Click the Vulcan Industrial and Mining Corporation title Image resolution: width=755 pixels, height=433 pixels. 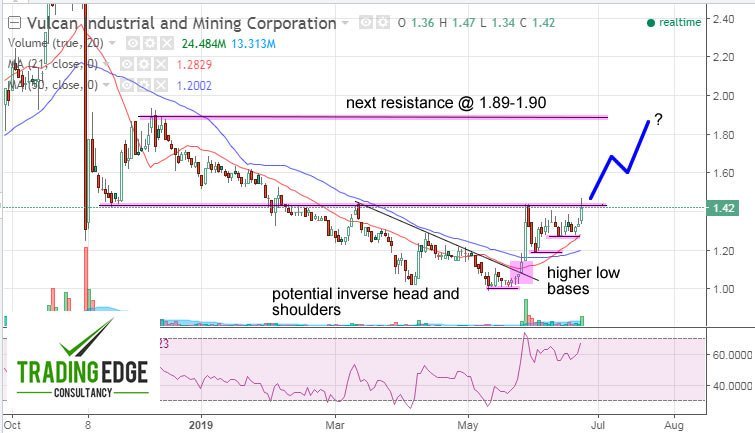coord(182,23)
